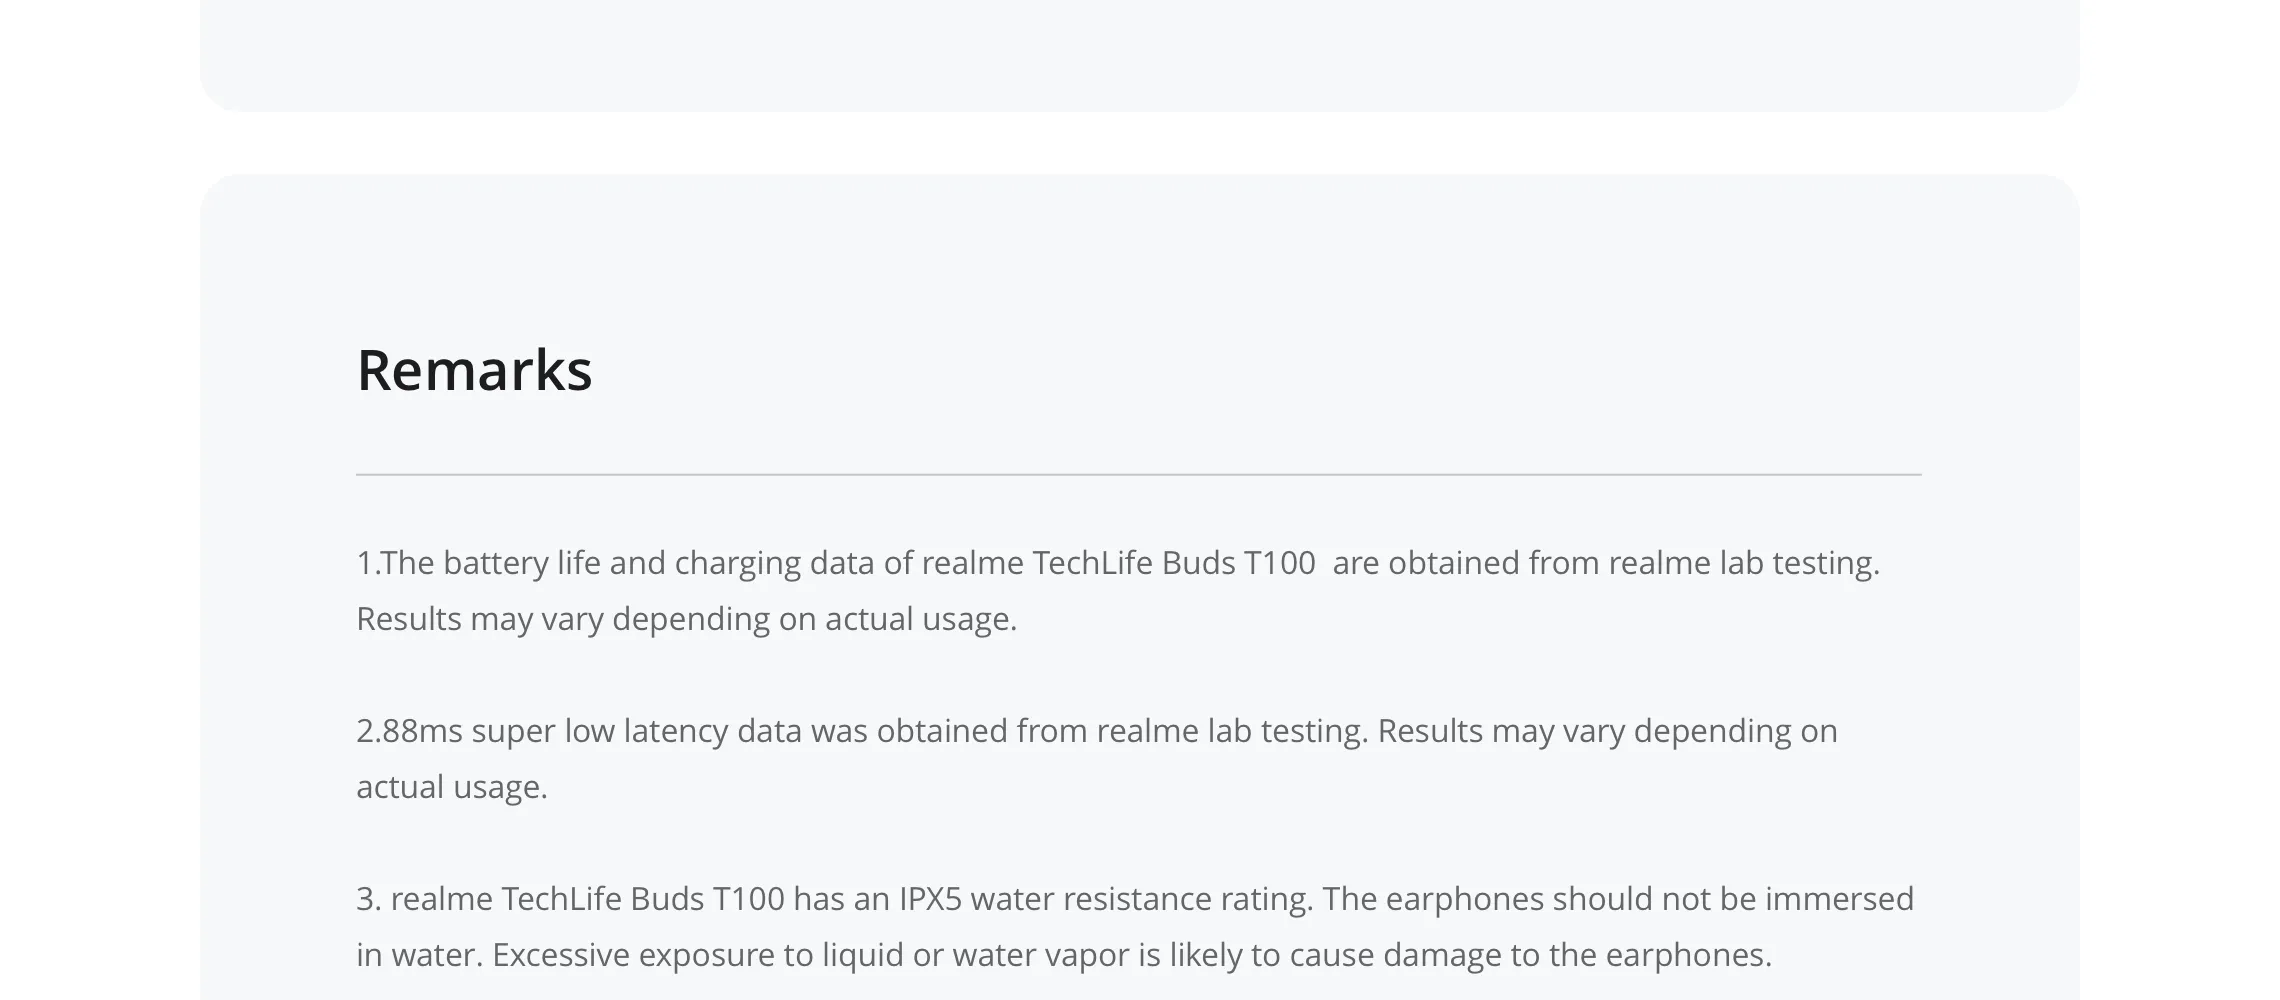Click "water resistance rating" phrase

pyautogui.click(x=1142, y=899)
